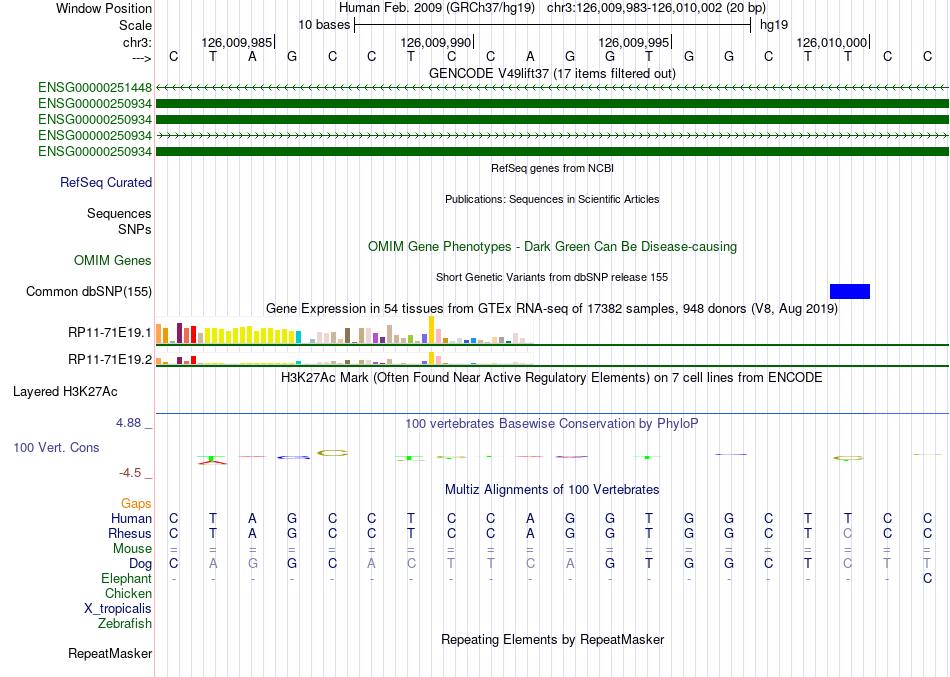Click the 100 Vert. Cons track label
Image resolution: width=950 pixels, height=677 pixels.
pyautogui.click(x=56, y=447)
